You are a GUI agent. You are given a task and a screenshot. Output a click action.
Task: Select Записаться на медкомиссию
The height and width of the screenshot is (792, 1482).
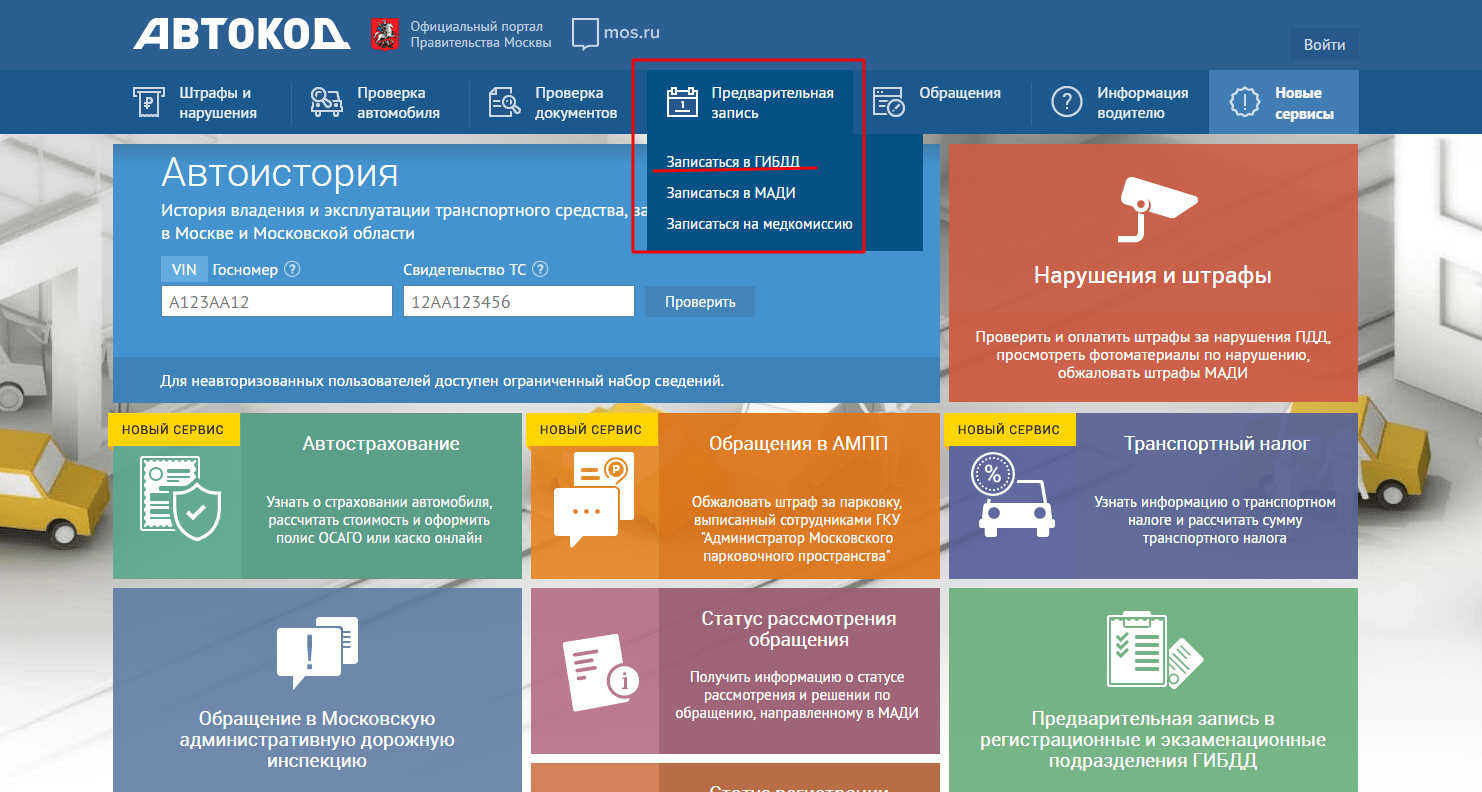pyautogui.click(x=759, y=224)
